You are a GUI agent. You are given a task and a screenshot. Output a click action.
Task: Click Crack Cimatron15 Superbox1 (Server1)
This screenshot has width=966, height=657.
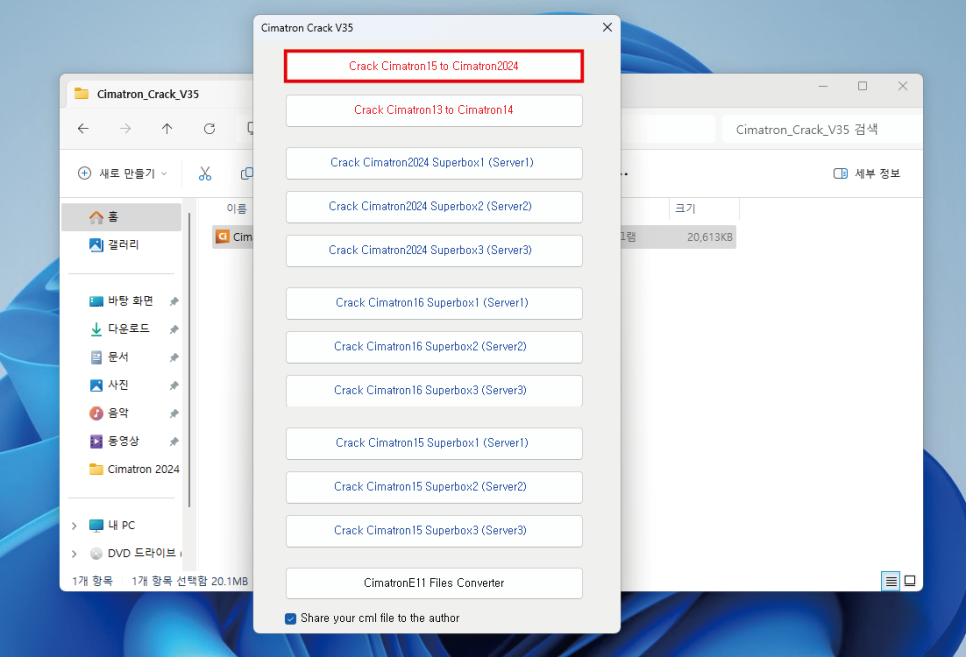(x=434, y=443)
